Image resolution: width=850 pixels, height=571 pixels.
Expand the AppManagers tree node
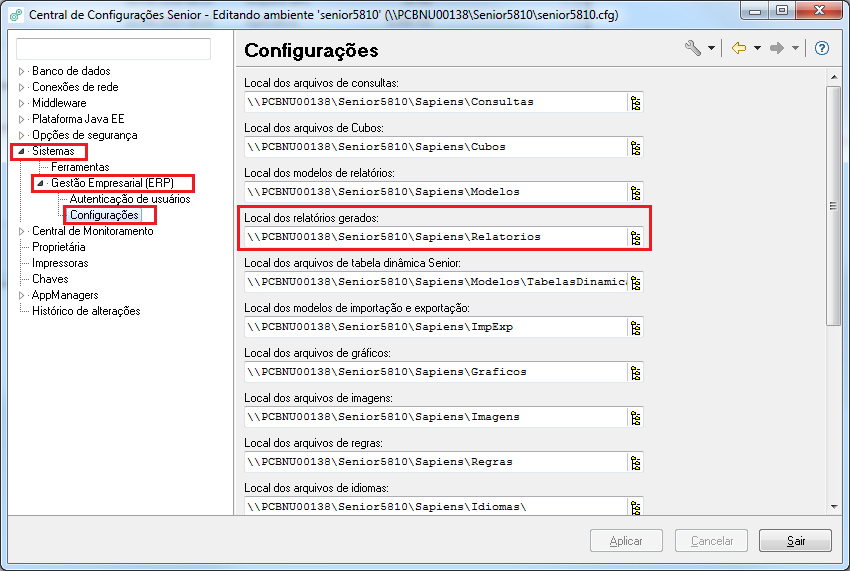(x=22, y=295)
